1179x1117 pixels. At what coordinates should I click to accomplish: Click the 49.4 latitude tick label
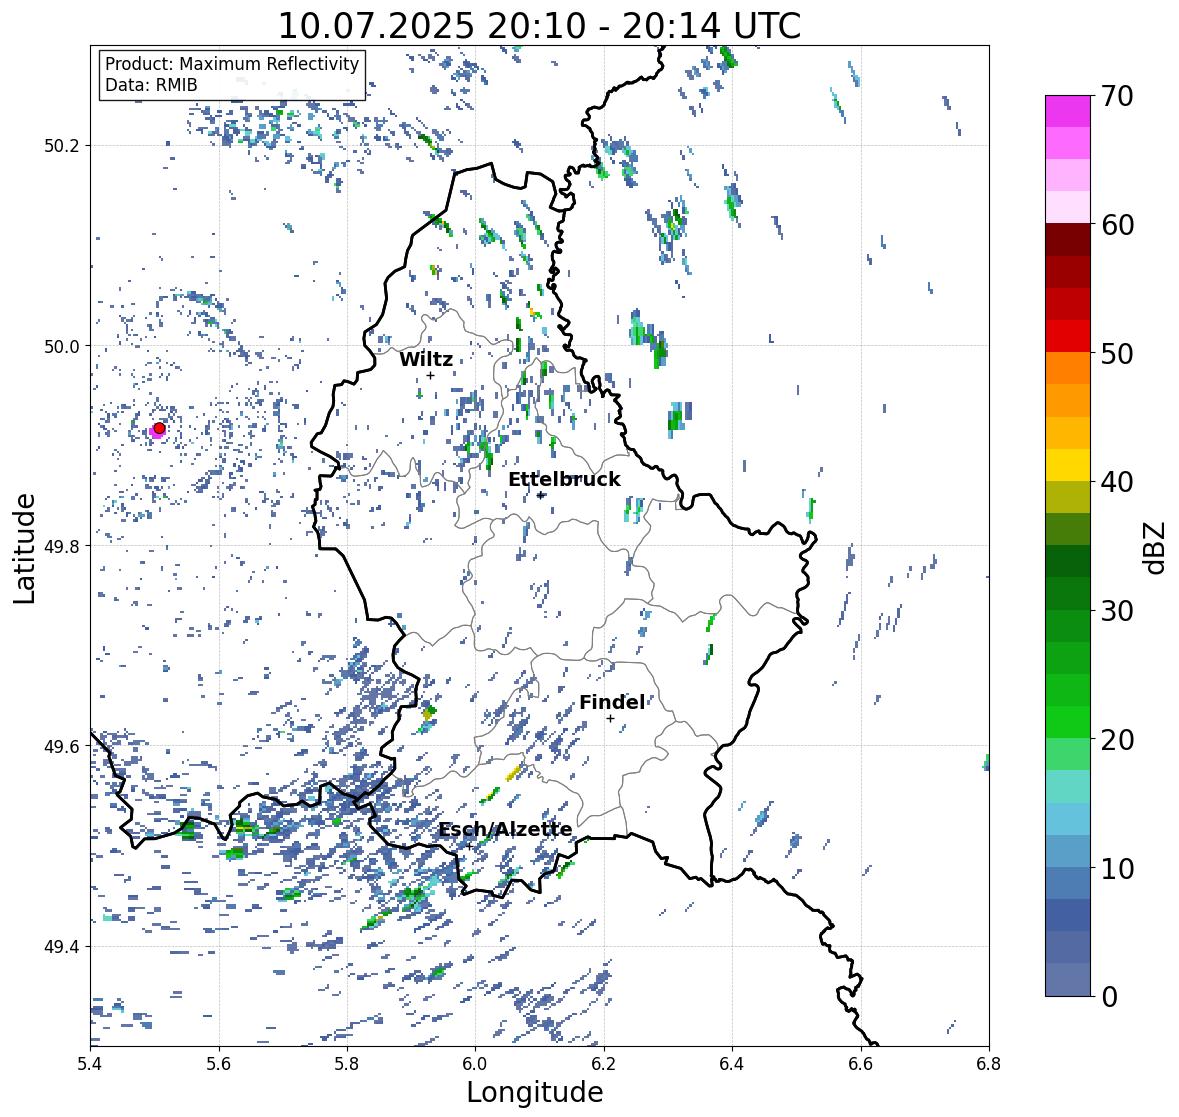62,947
